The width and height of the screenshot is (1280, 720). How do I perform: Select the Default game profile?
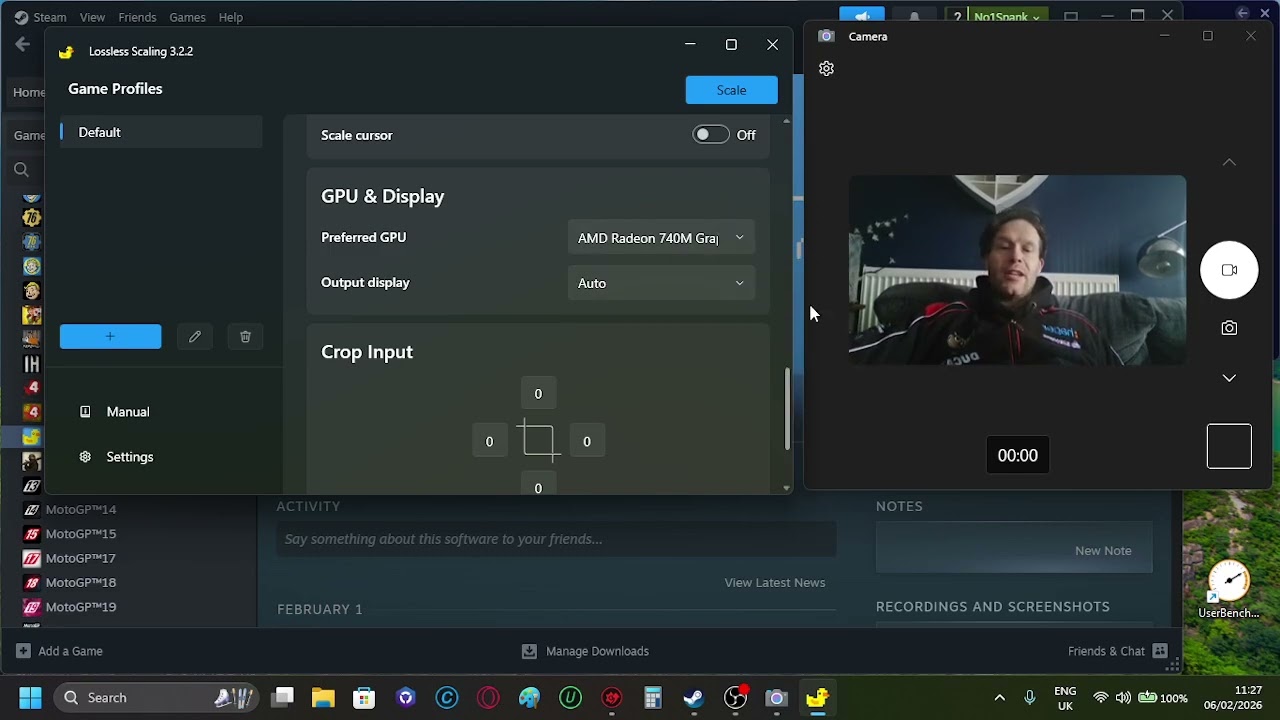(161, 132)
